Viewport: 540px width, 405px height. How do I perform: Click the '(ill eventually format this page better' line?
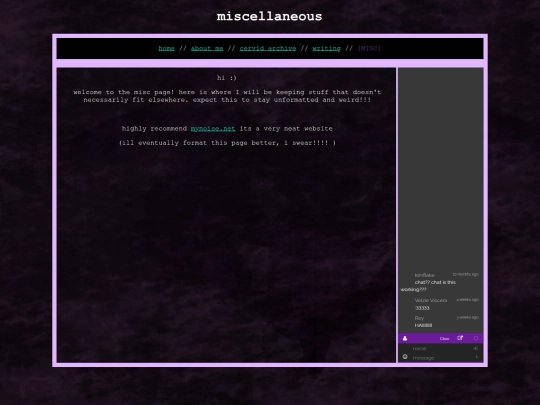227,143
